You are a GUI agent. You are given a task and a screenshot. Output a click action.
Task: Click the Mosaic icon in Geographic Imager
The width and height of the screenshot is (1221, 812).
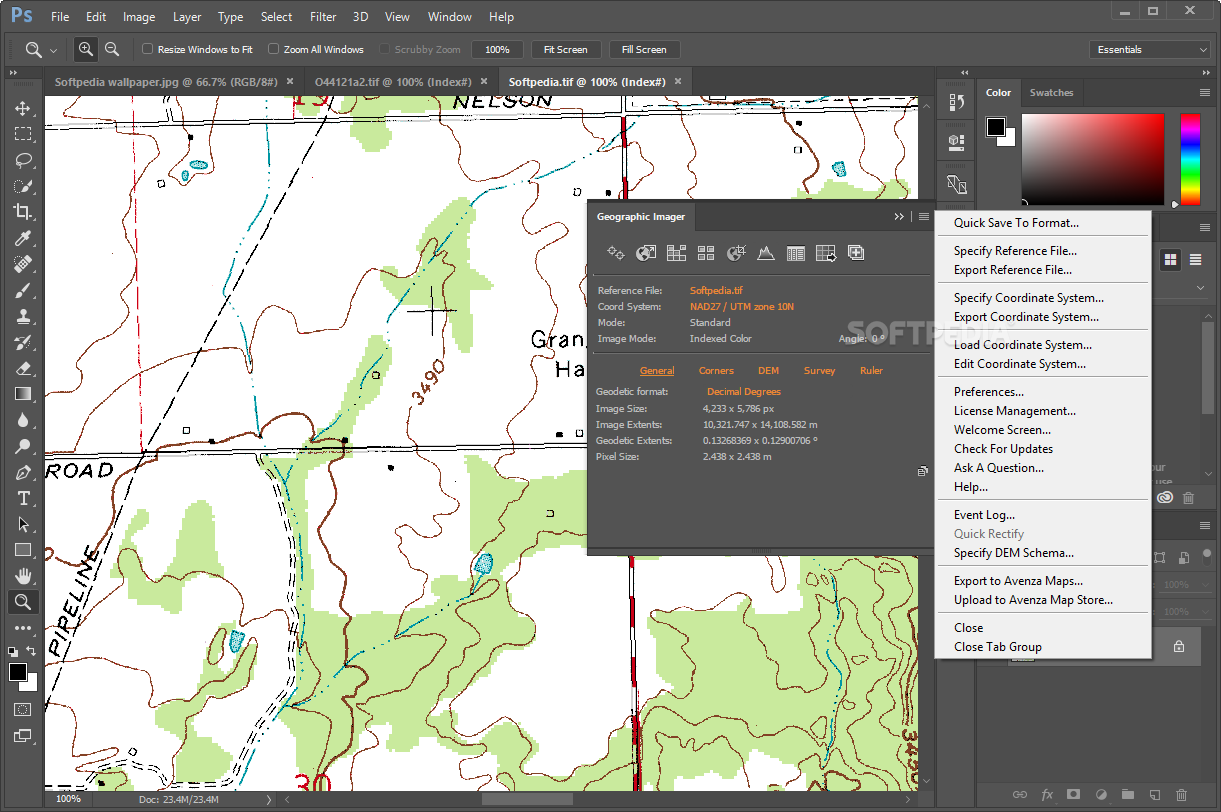(676, 253)
